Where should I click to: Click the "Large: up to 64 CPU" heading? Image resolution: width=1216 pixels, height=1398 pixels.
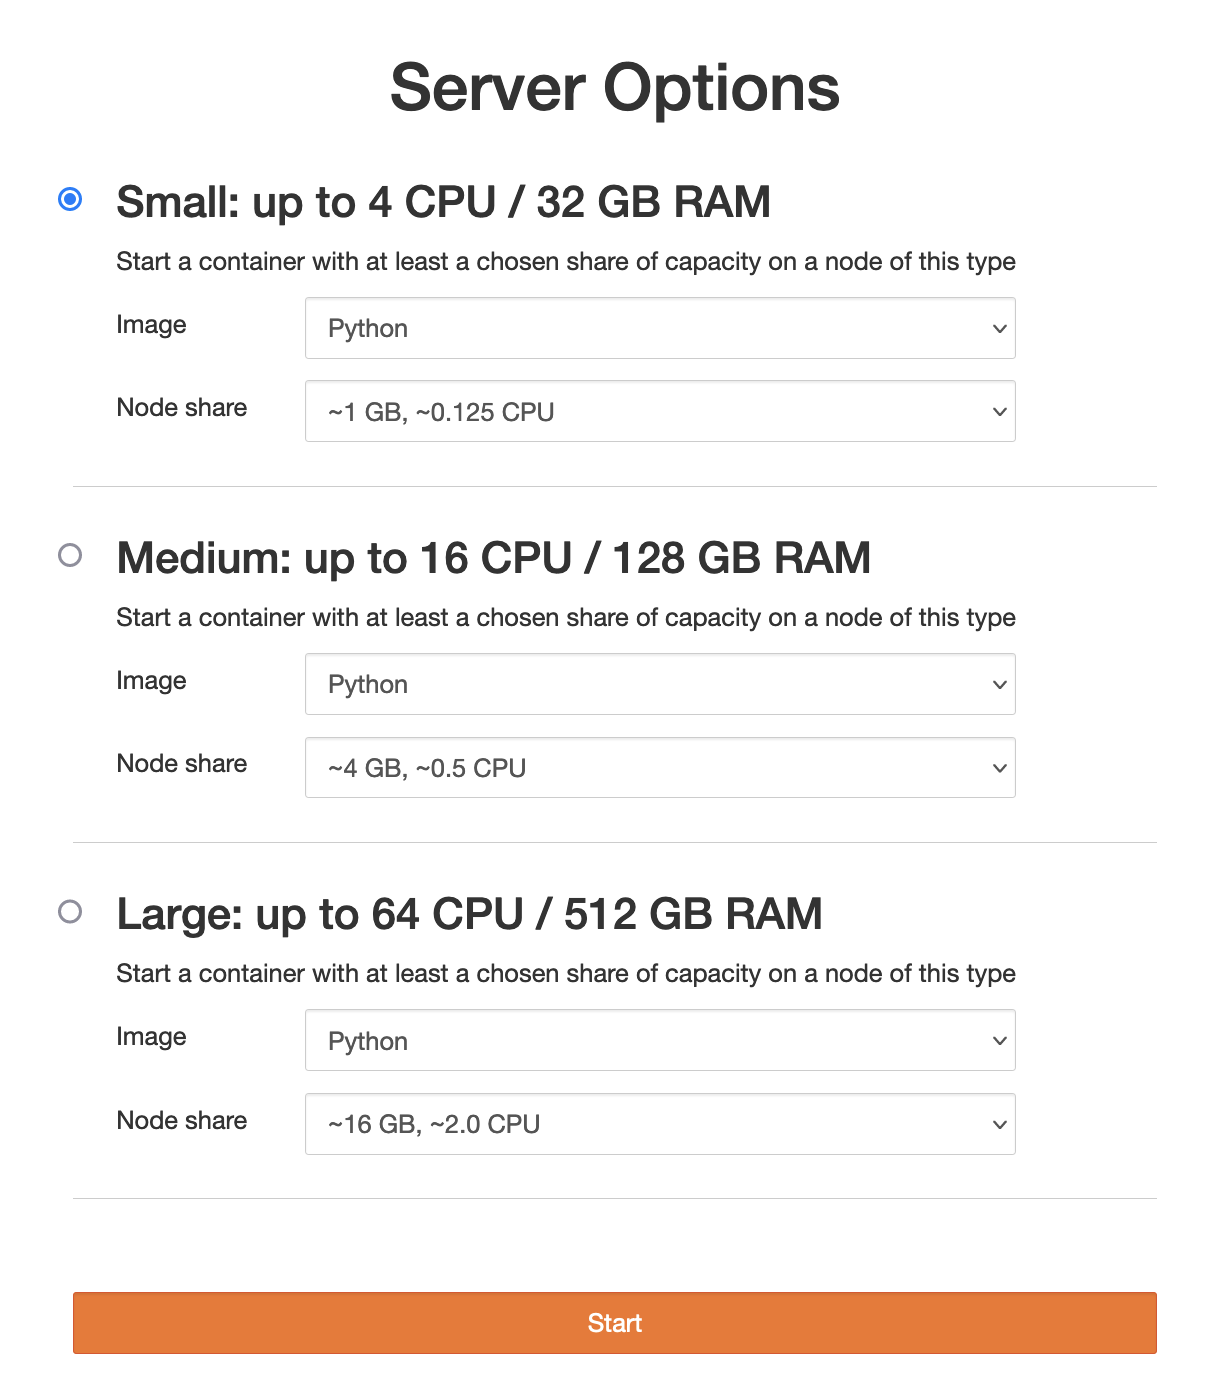click(469, 914)
